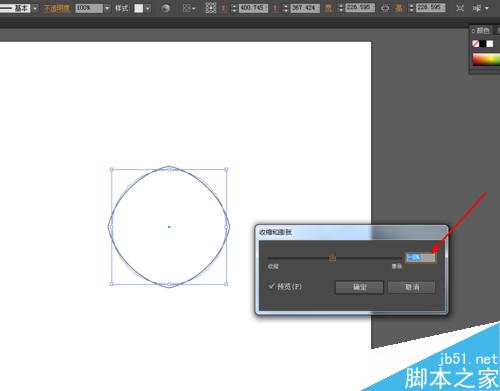500x391 pixels.
Task: Open the opacity percentage dropdown arrow
Action: coord(107,8)
